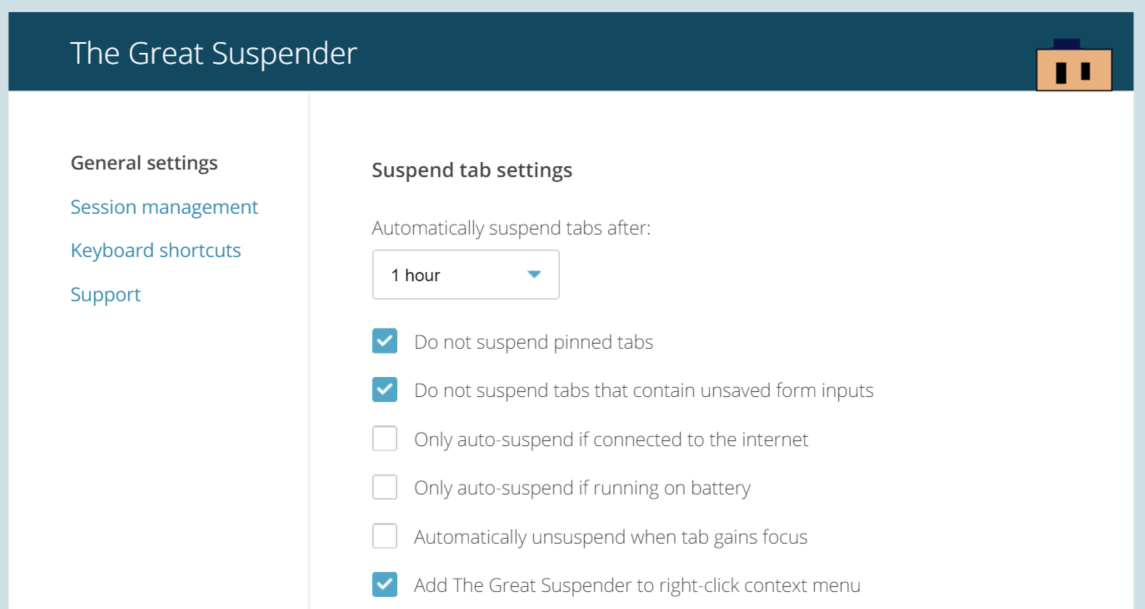Click the 'Suspend tab settings' heading
This screenshot has width=1145, height=609.
point(472,170)
